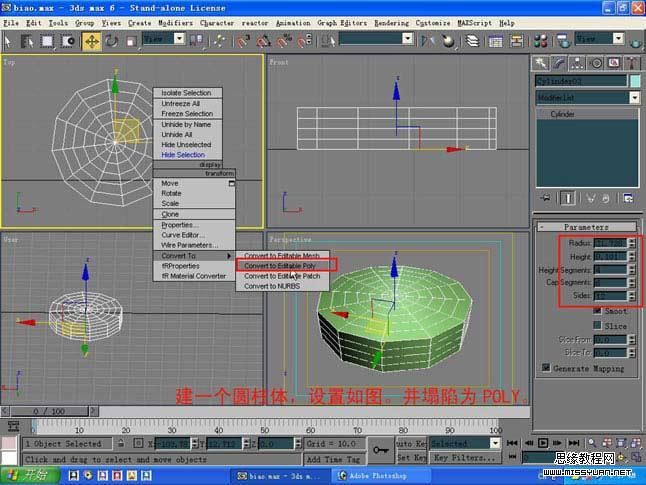Screen dimensions: 646x485
Task: Click Configure Modifier Sets icon
Action: [x=628, y=198]
